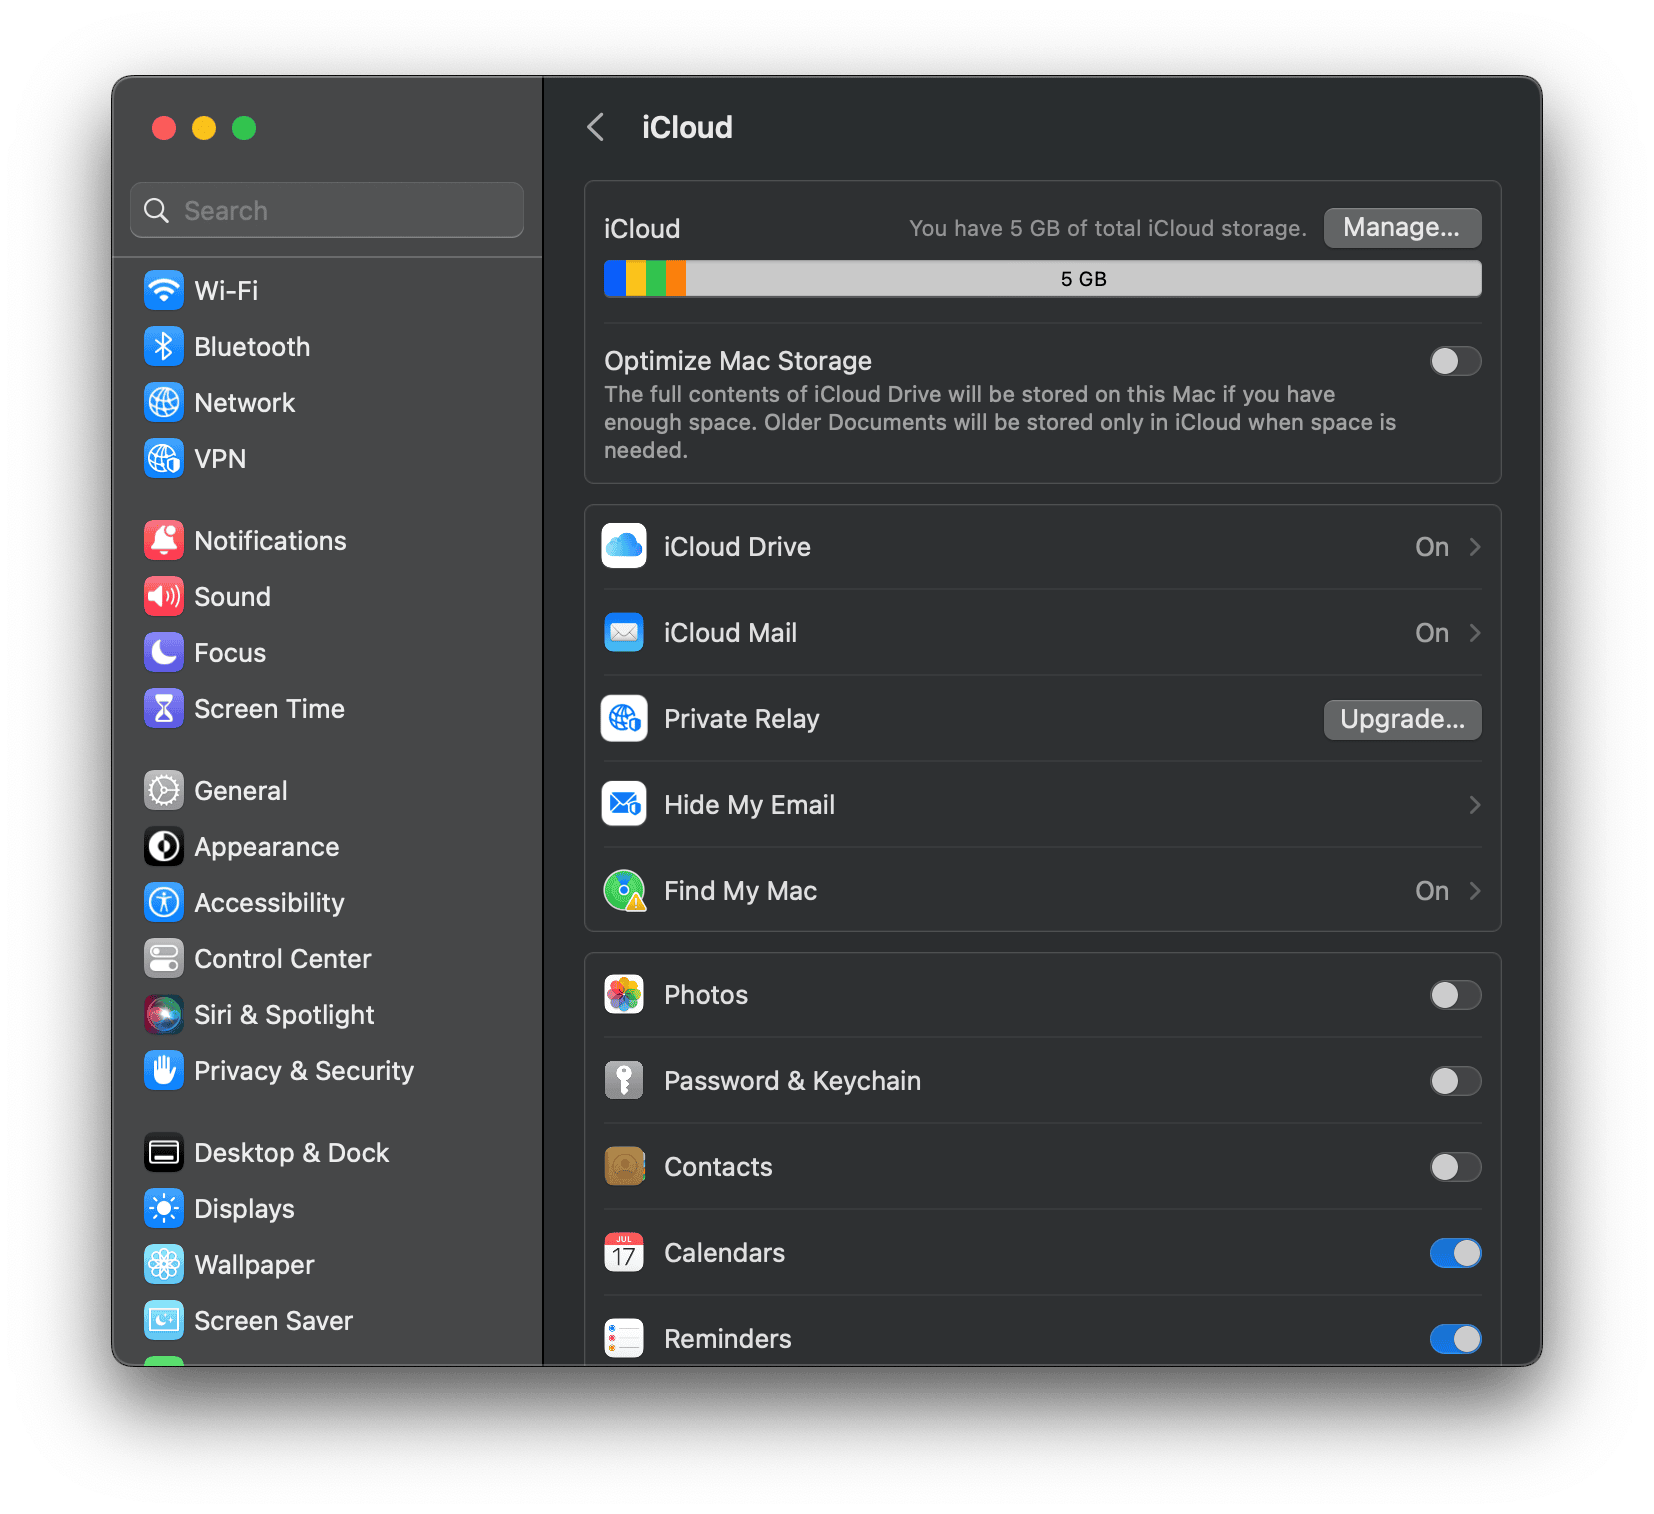This screenshot has height=1514, width=1654.
Task: Click the Private Relay globe icon
Action: coord(624,719)
